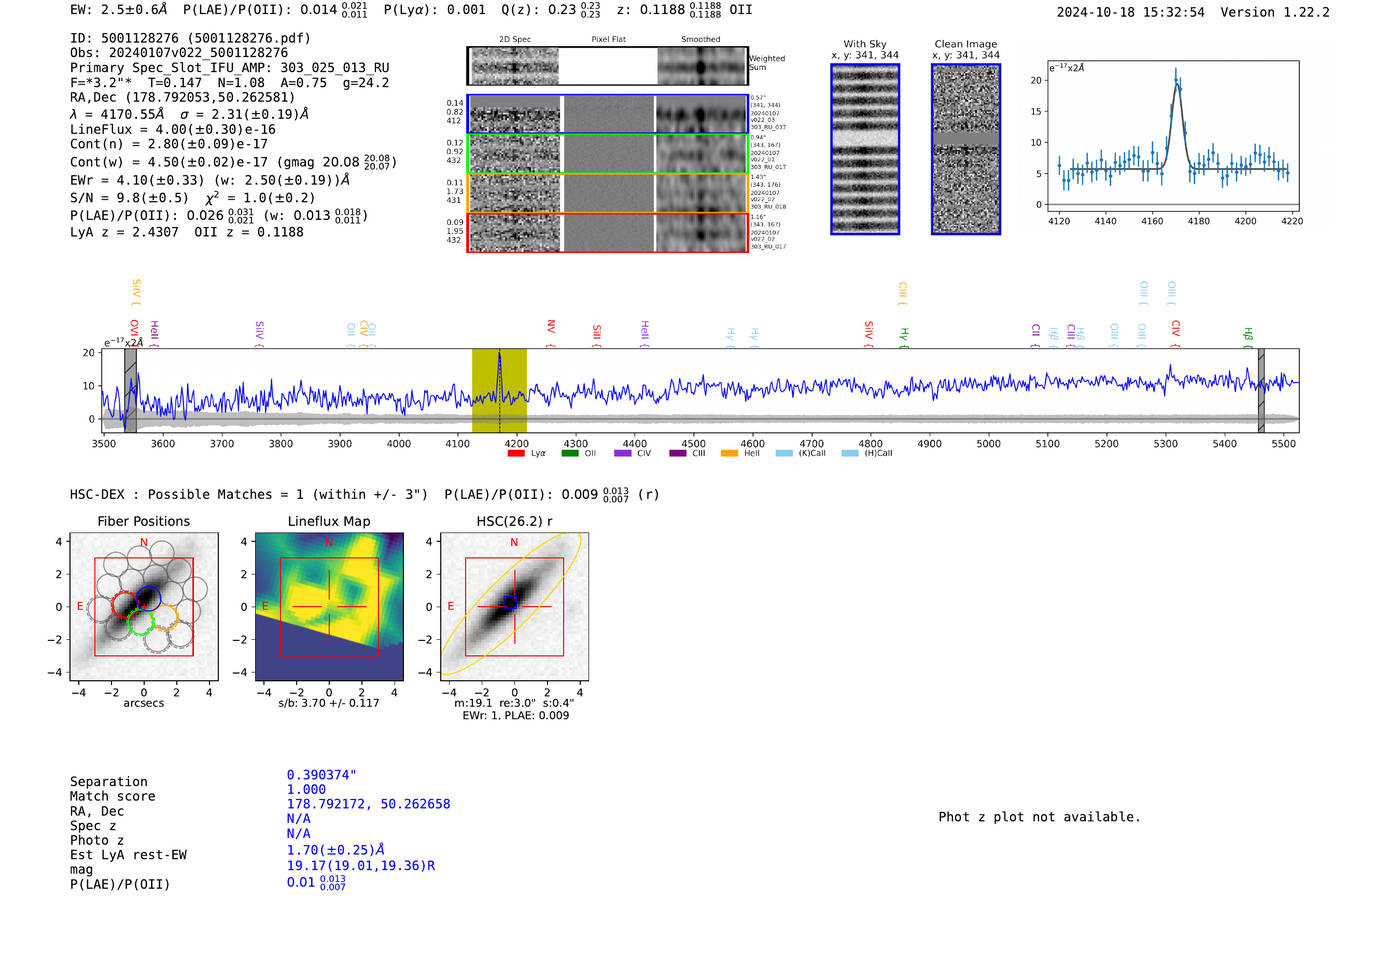Open the Clean Image thumbnail
This screenshot has height=953, width=1400.
point(966,149)
